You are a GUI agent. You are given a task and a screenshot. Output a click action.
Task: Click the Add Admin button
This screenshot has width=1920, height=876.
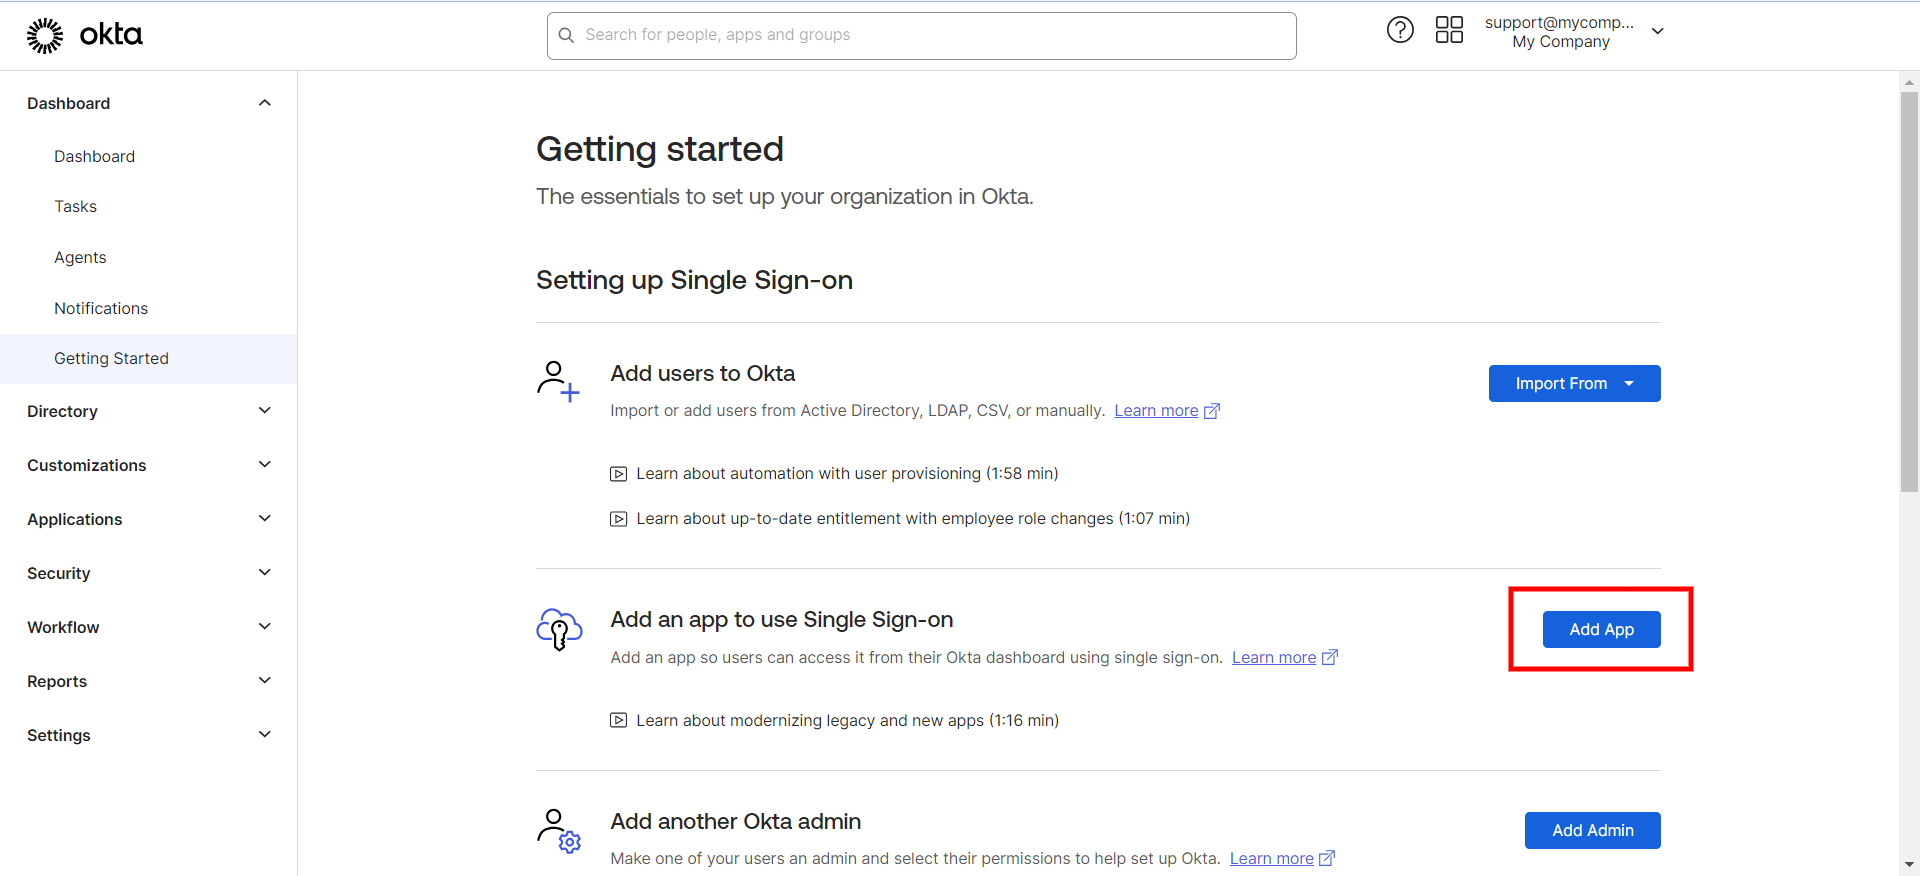coord(1592,830)
